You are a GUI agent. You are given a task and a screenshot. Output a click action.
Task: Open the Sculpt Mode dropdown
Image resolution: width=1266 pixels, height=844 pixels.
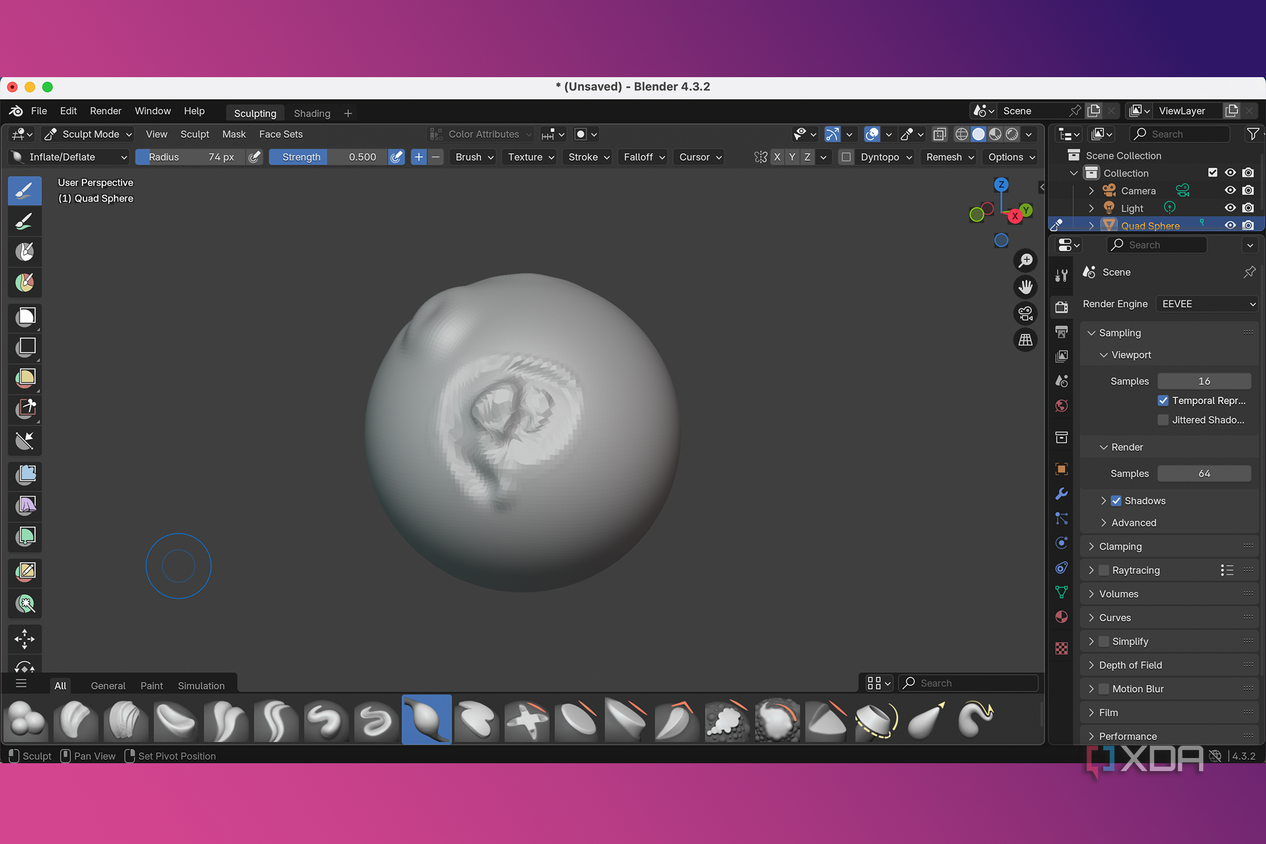(87, 134)
